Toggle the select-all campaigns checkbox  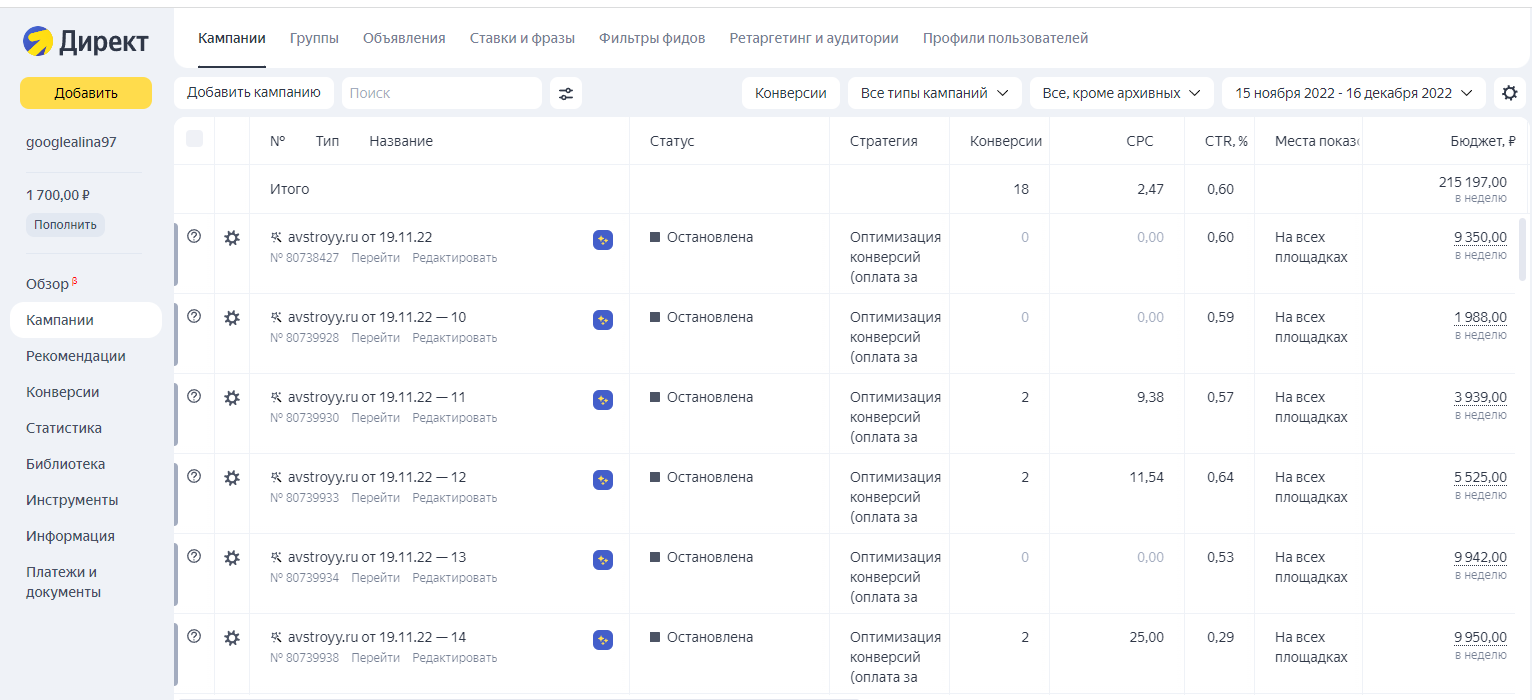tap(194, 139)
